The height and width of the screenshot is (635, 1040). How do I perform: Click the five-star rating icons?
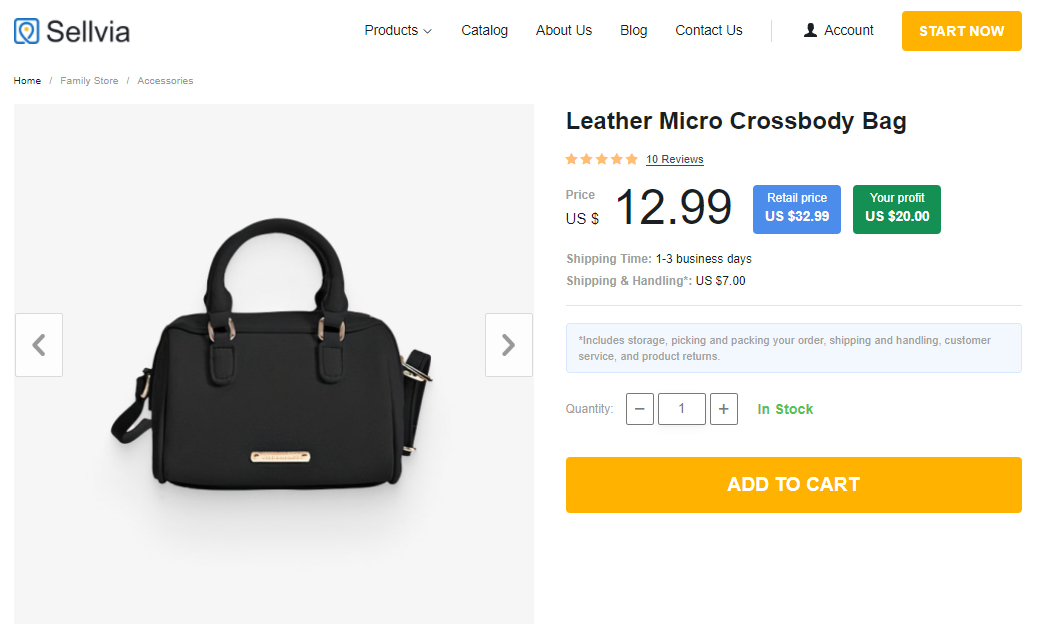601,159
